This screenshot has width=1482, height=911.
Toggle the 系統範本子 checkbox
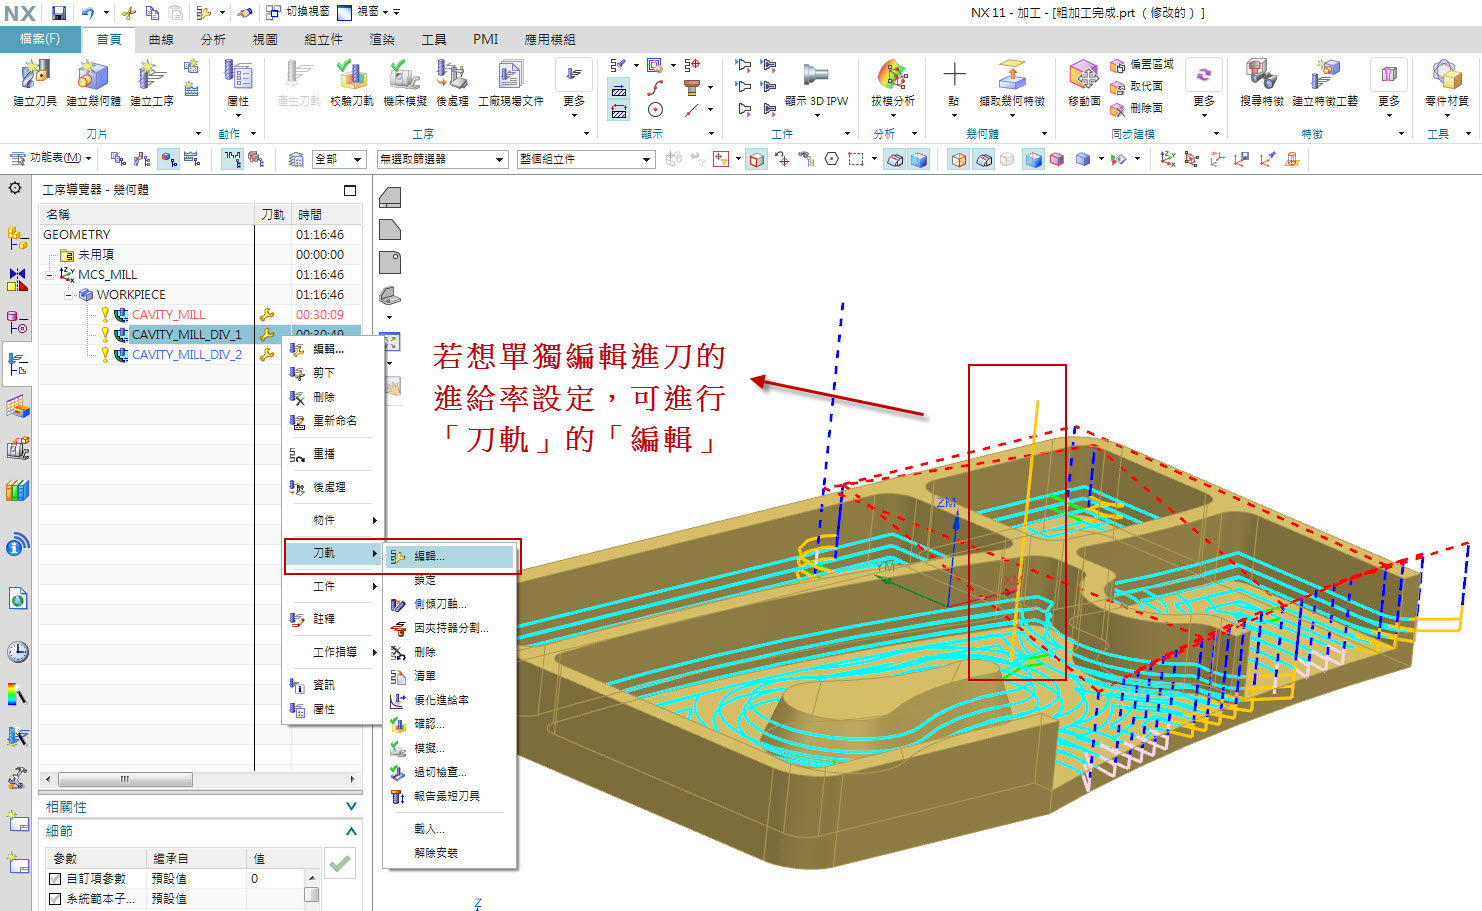pos(55,899)
